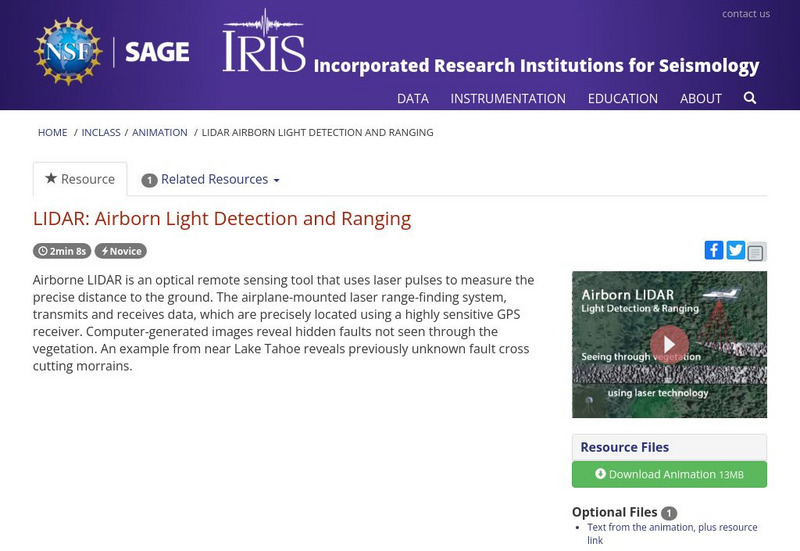Click the Incorporated Research Institutions for Seismology title
Viewport: 800px width, 551px height.
coord(536,66)
